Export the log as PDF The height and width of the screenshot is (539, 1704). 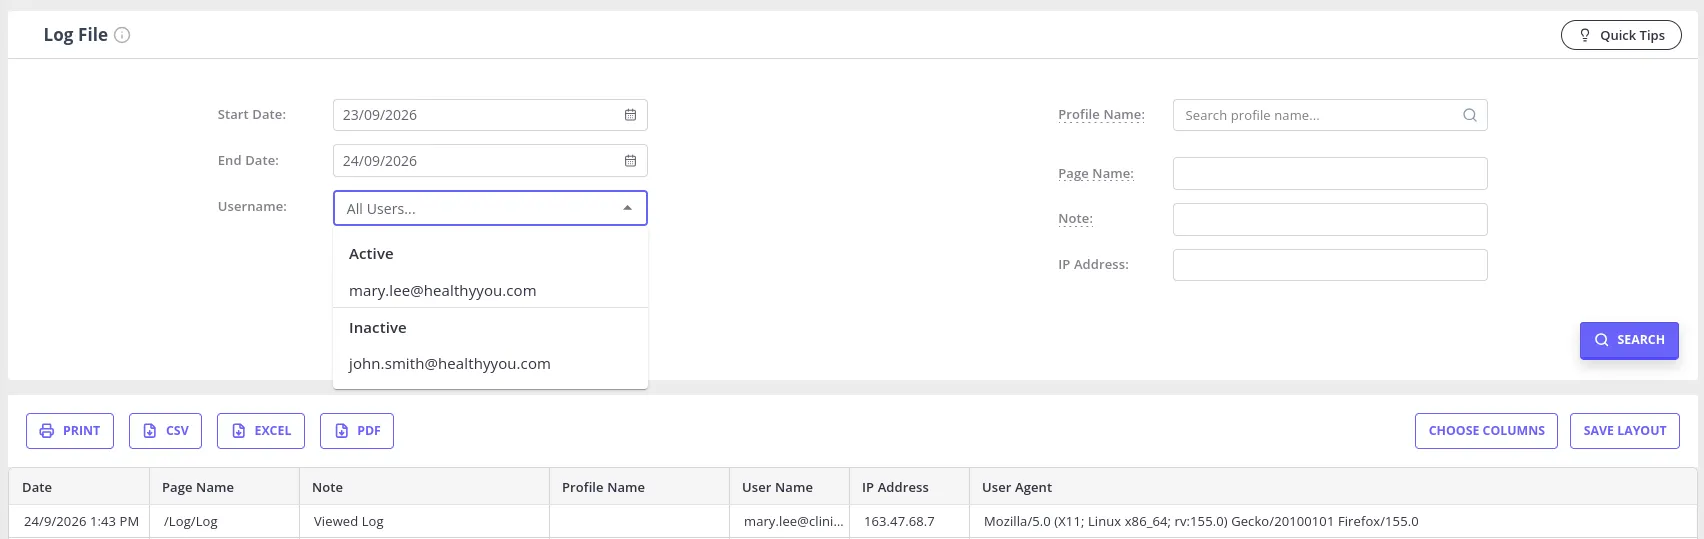coord(357,431)
